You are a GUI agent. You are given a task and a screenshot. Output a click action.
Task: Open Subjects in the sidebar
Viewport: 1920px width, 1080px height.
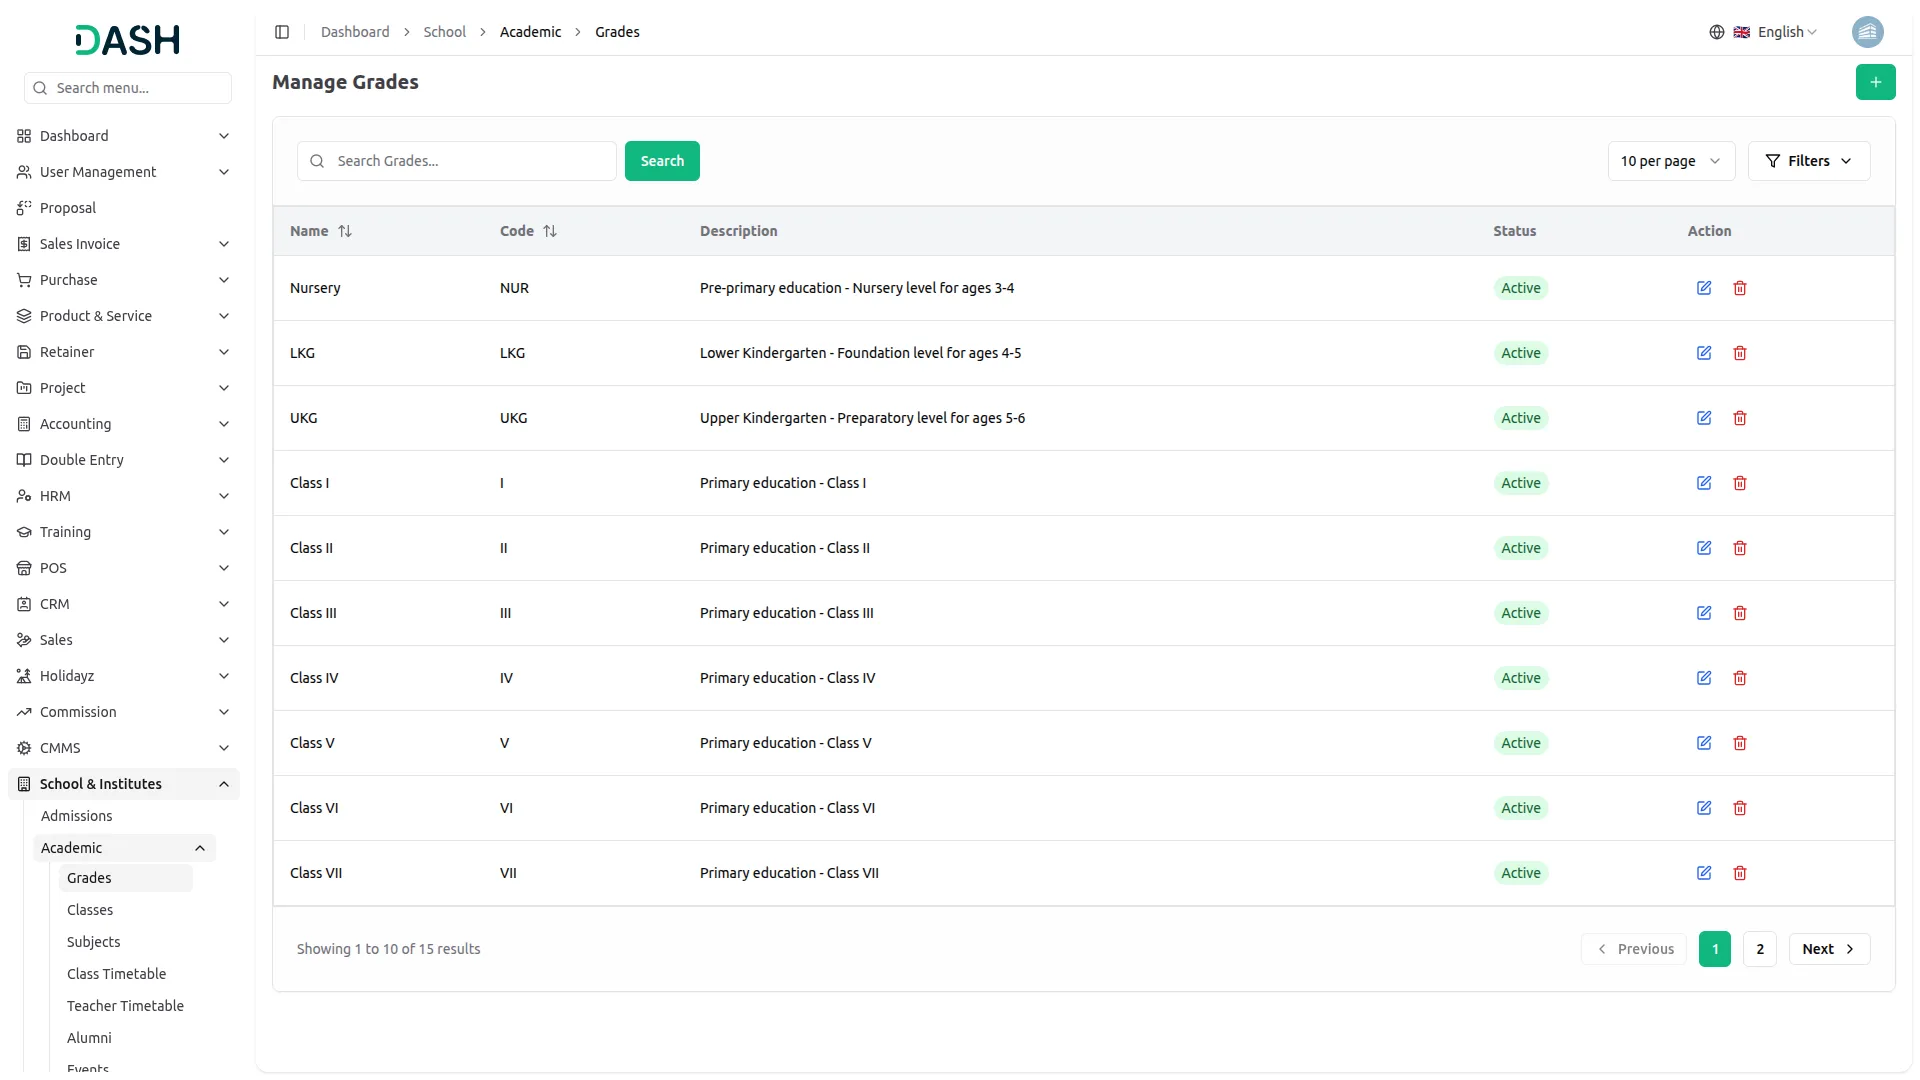coord(94,942)
